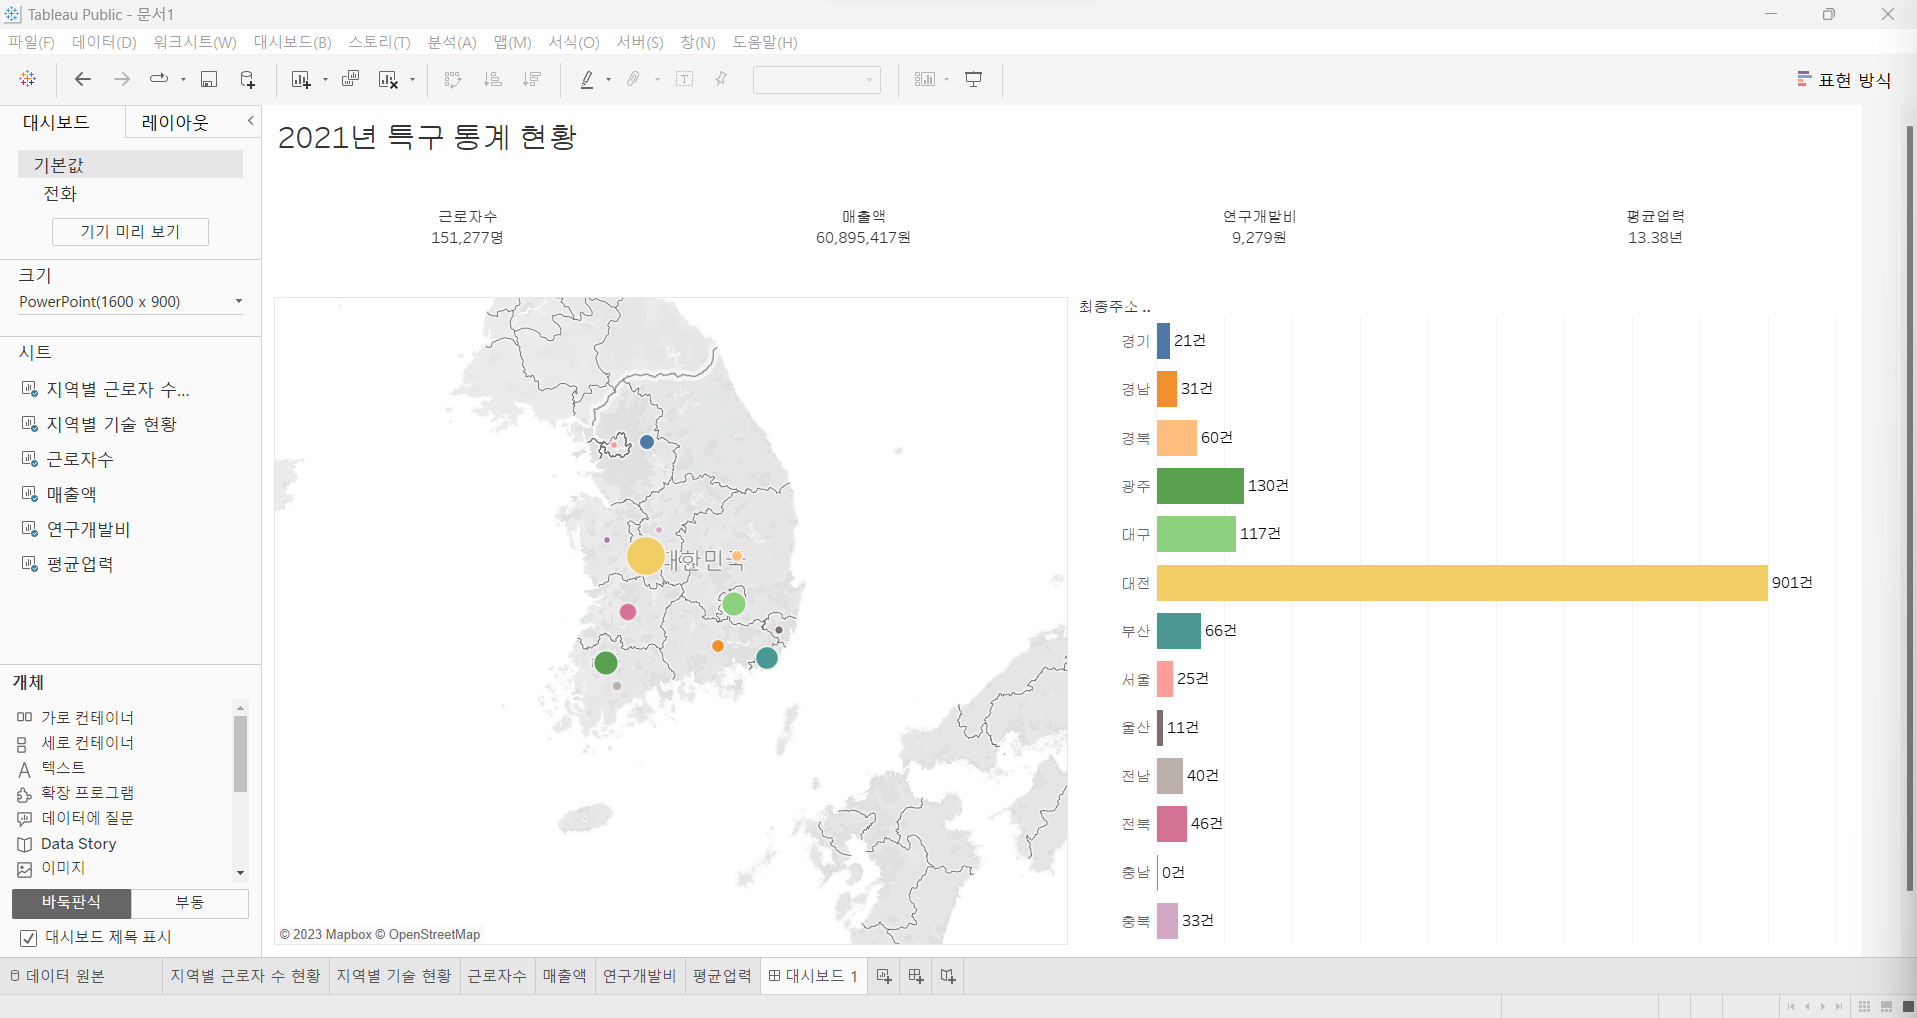Click the group members paperclip icon
This screenshot has height=1018, width=1917.
(x=634, y=79)
